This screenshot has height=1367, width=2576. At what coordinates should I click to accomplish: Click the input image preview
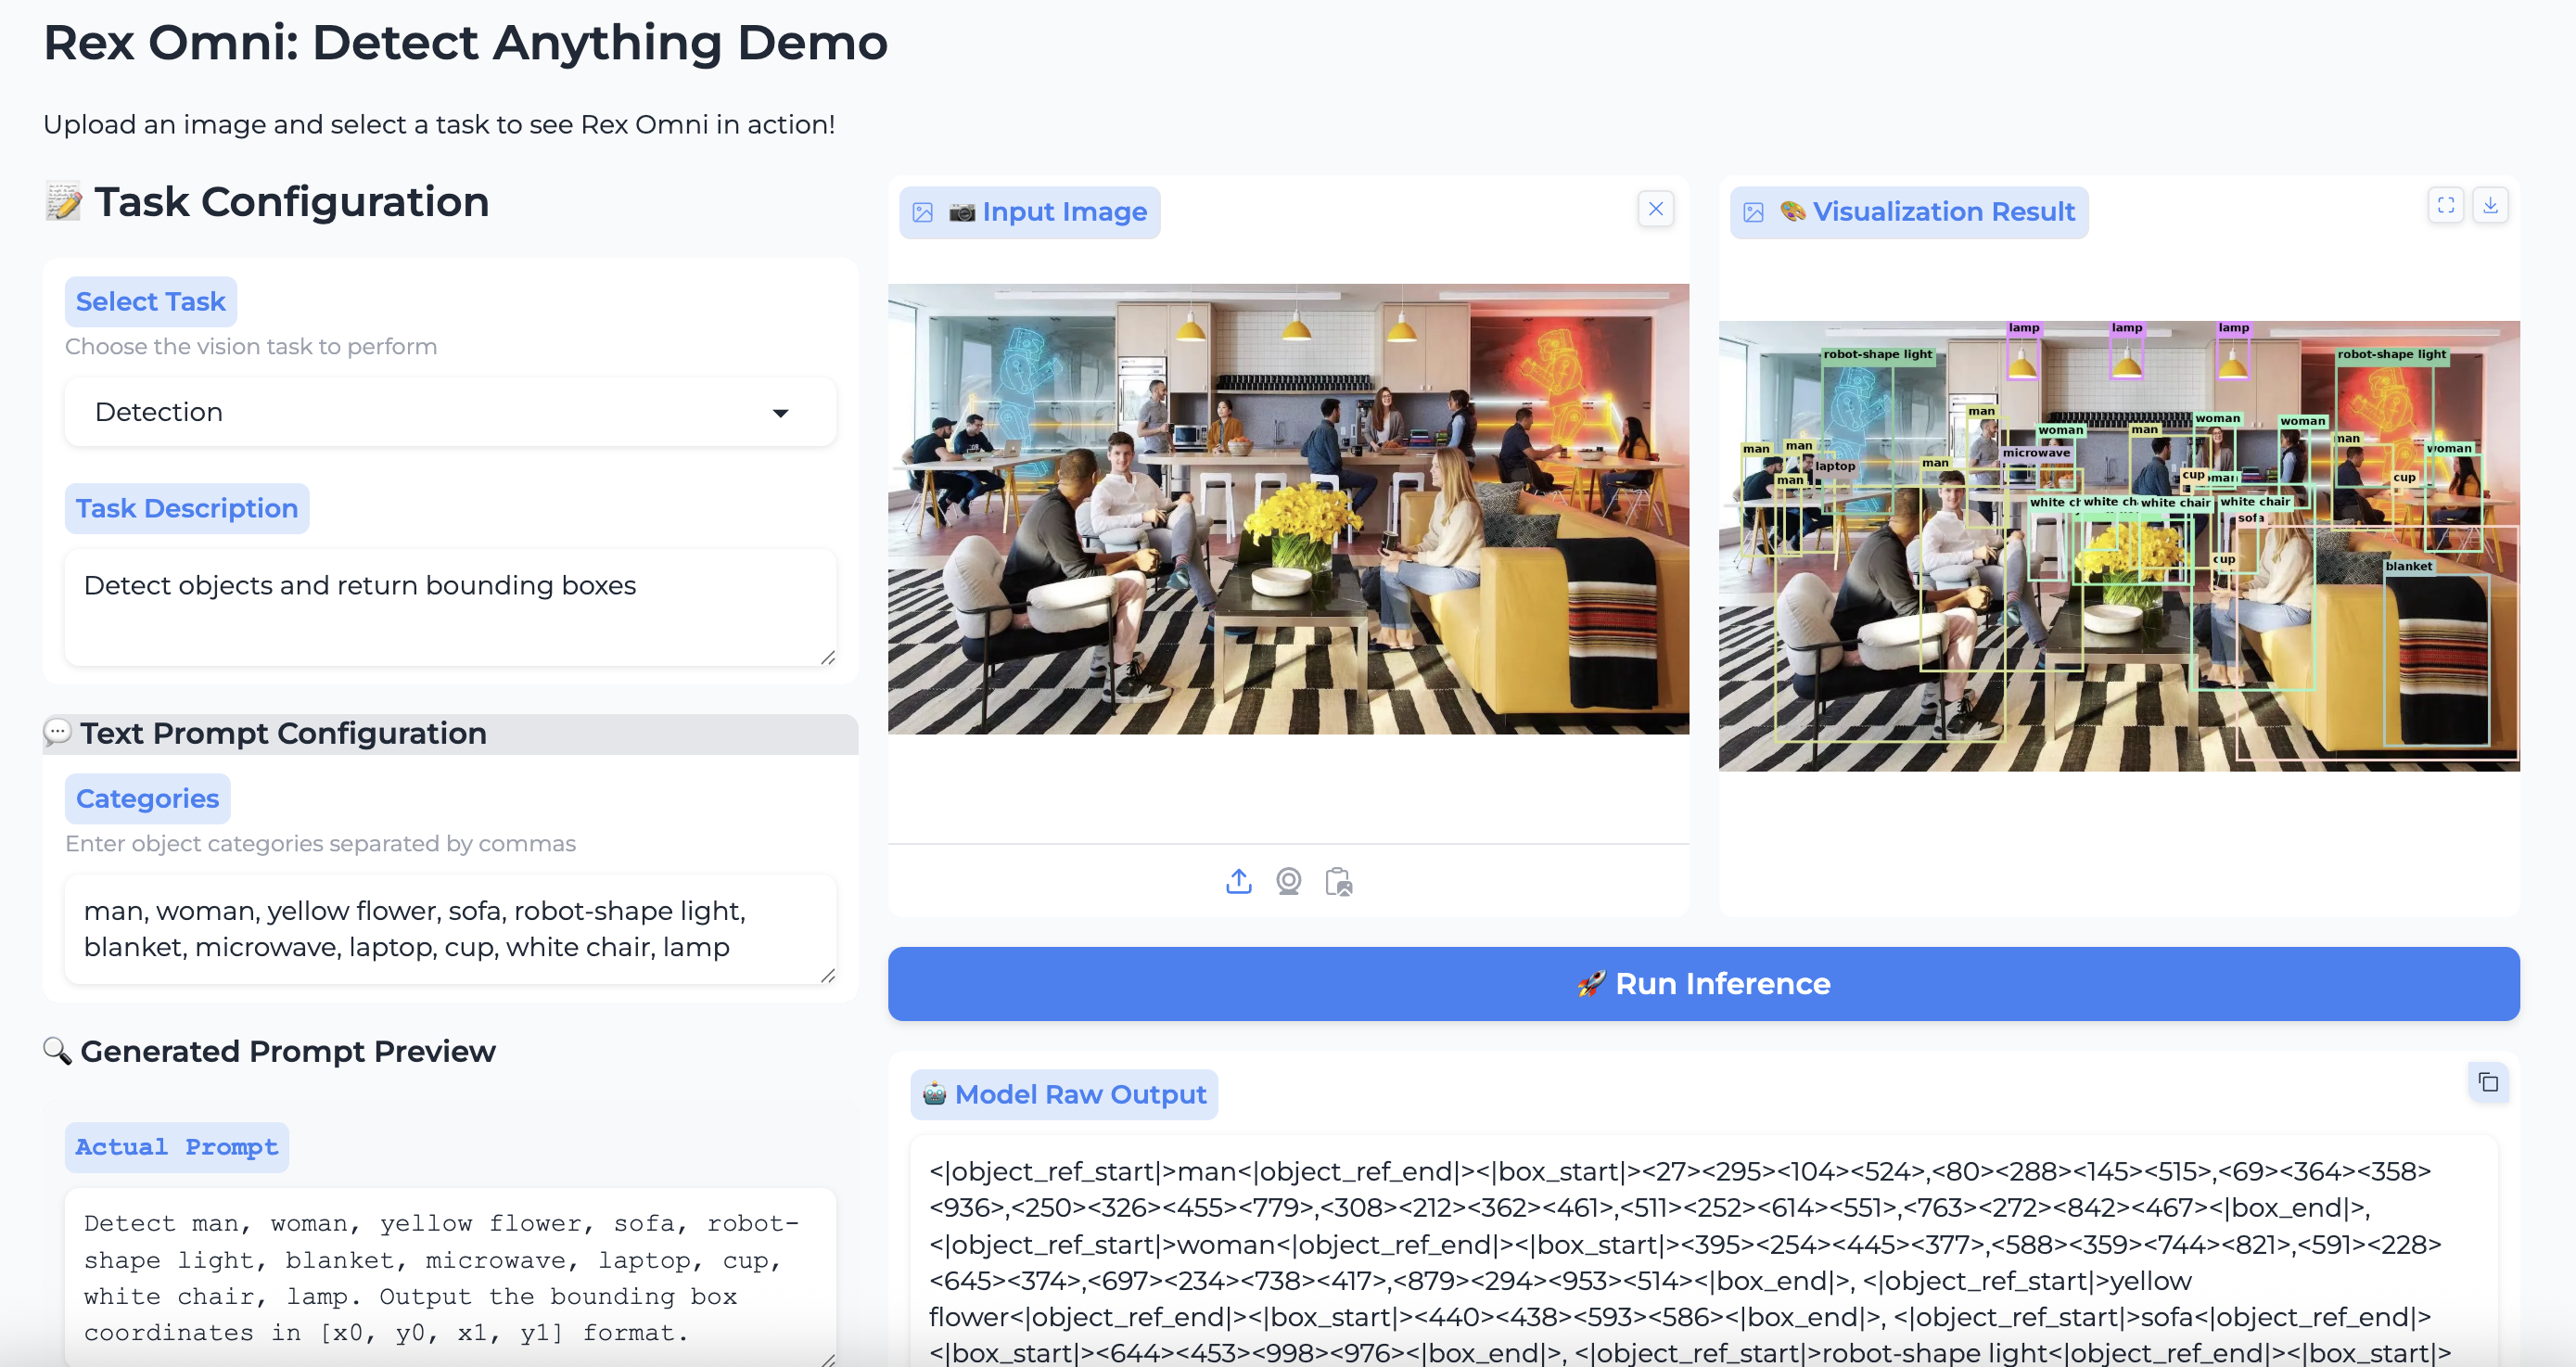tap(1288, 509)
